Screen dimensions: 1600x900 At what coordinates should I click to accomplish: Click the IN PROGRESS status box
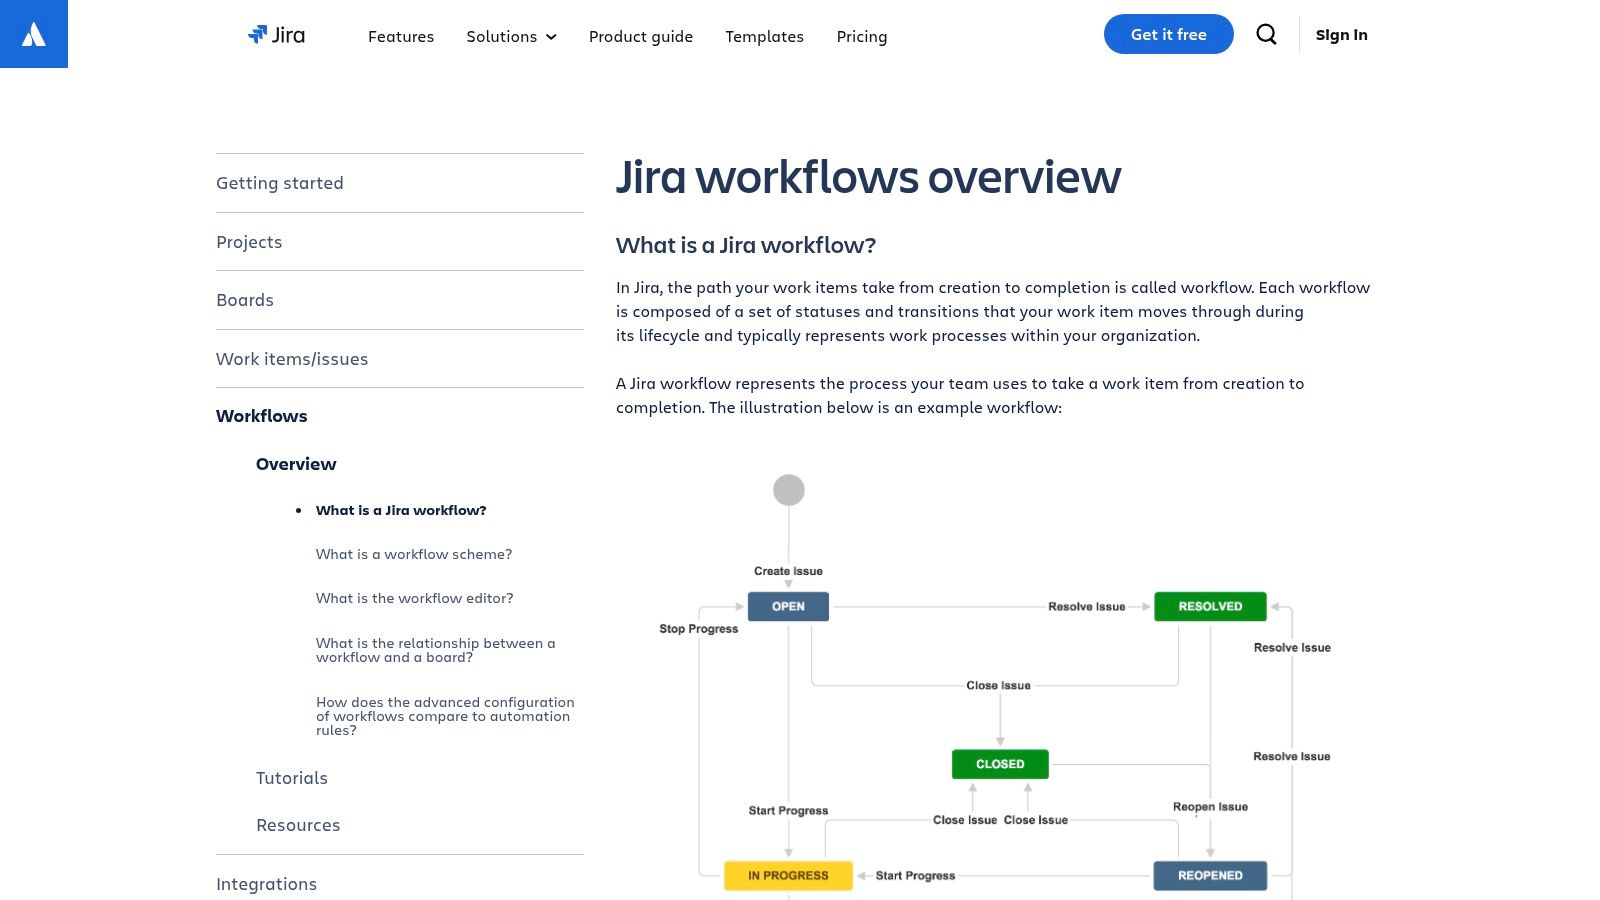click(x=788, y=875)
